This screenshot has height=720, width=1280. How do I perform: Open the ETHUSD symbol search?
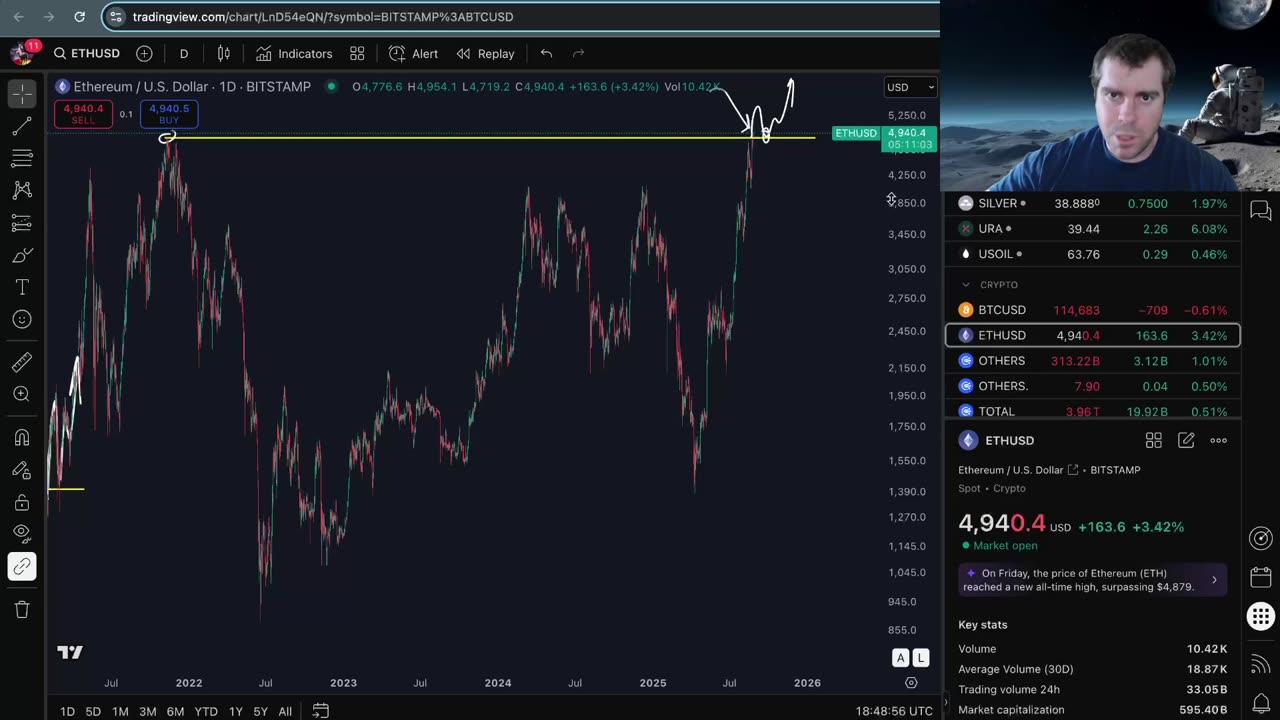[86, 54]
